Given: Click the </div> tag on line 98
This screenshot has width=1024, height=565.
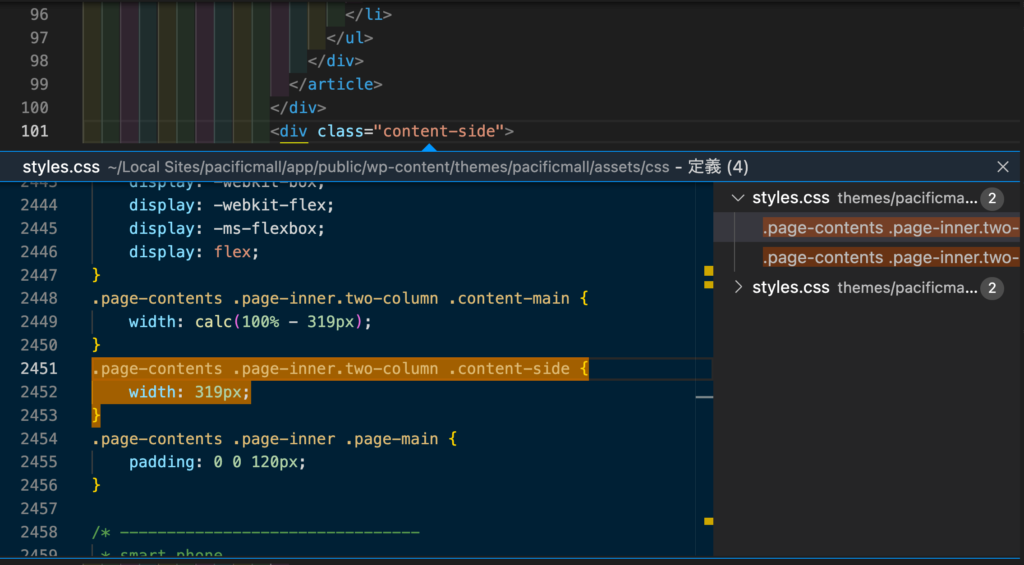Looking at the screenshot, I should click(336, 61).
